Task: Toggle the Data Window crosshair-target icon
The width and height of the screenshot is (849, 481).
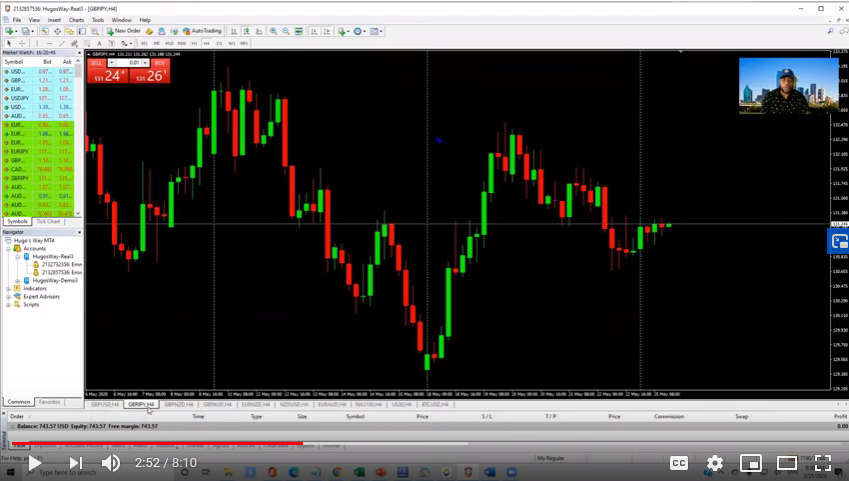Action: tap(57, 31)
